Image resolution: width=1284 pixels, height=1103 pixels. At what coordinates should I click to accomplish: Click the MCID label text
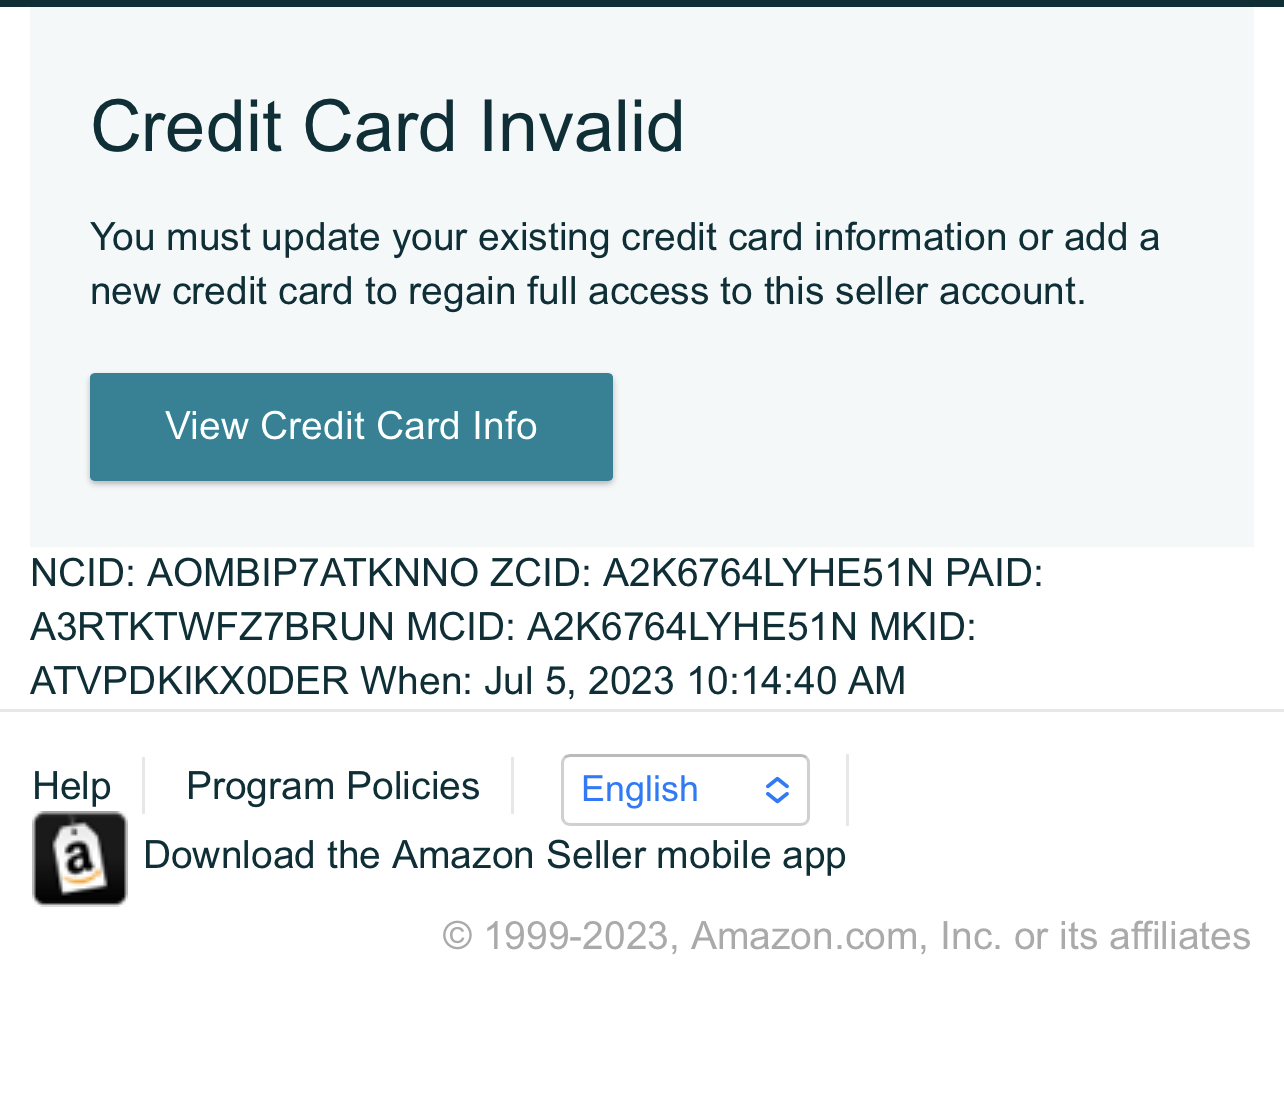461,627
